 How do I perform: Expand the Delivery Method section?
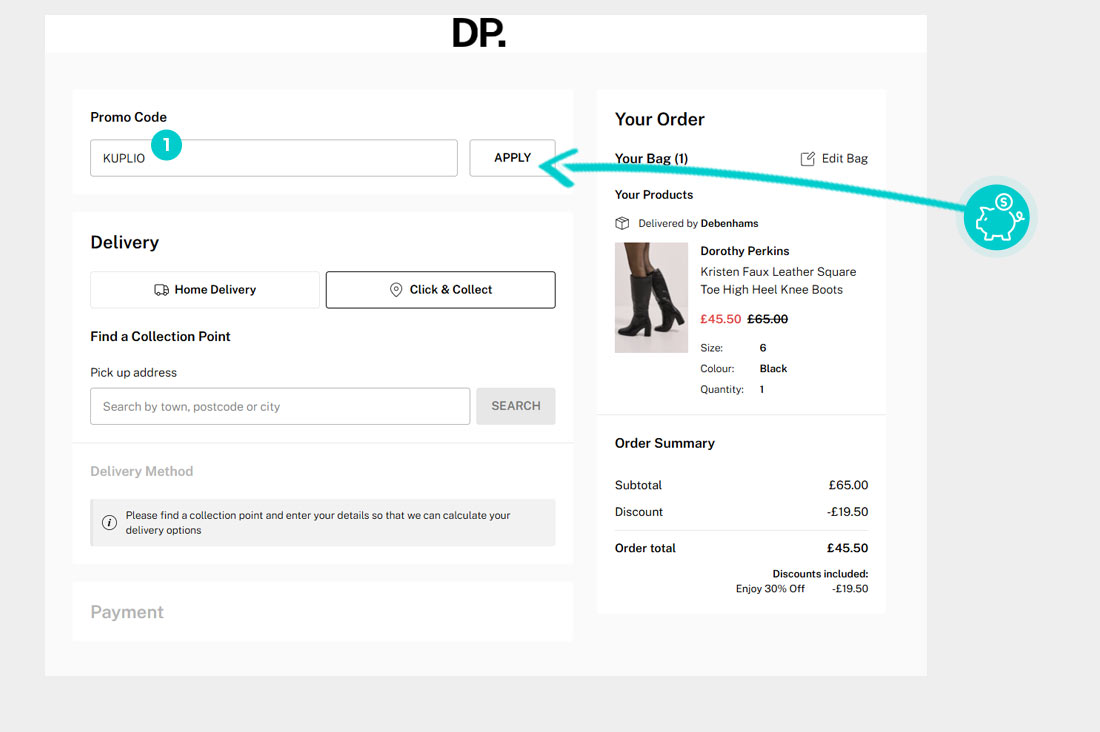click(x=141, y=471)
